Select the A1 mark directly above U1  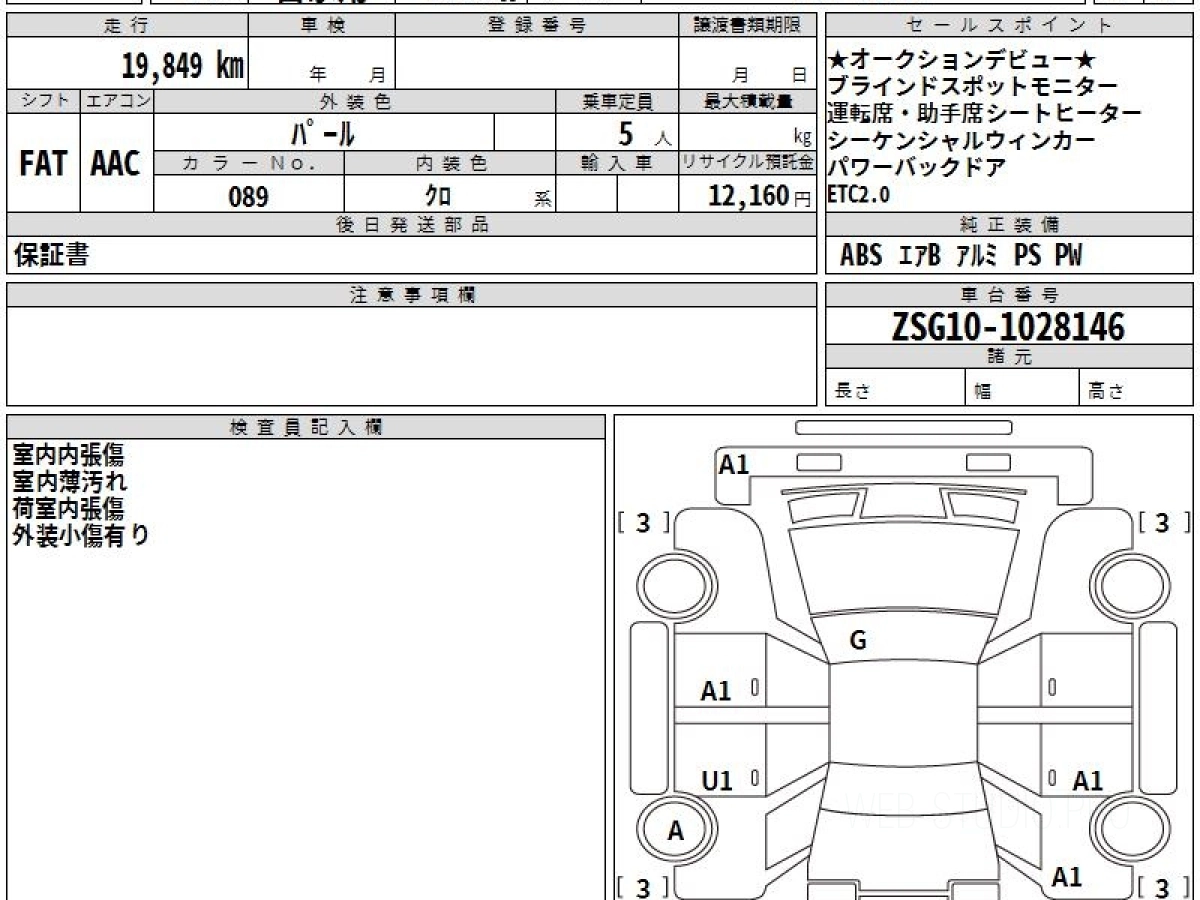click(716, 691)
